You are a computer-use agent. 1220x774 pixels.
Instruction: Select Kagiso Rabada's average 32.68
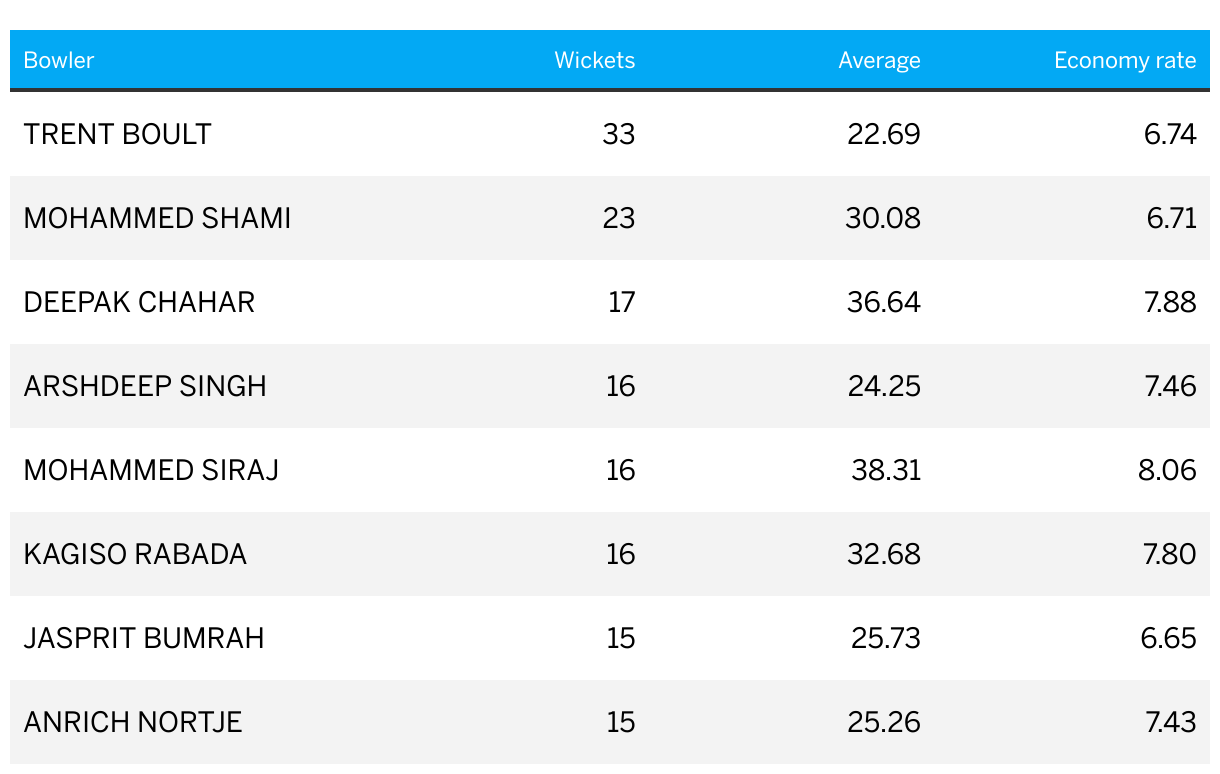(884, 554)
